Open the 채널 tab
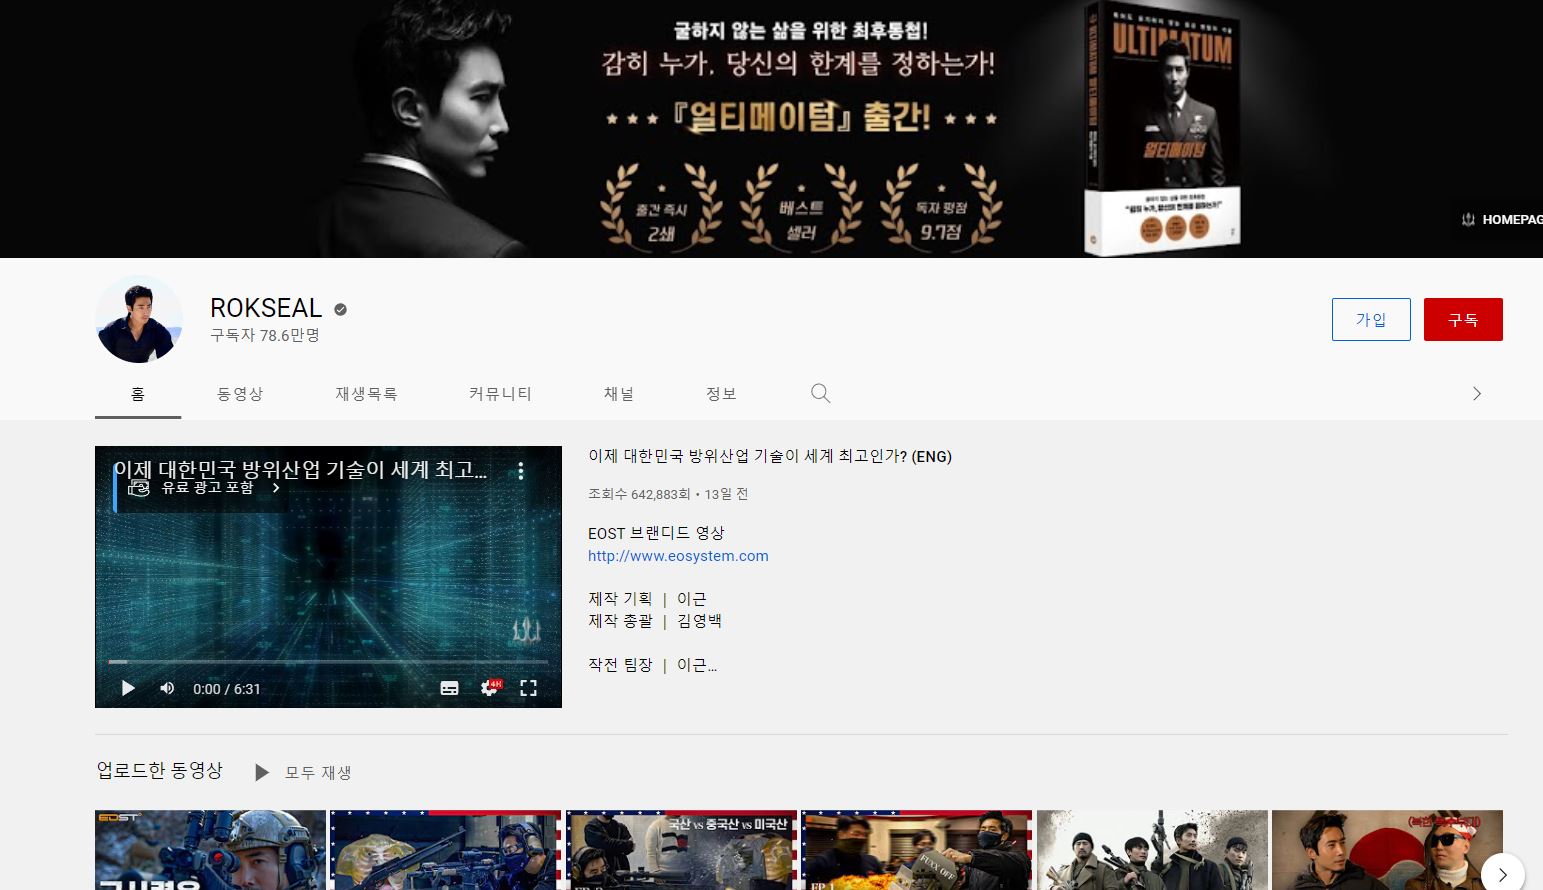Image resolution: width=1543 pixels, height=890 pixels. click(619, 394)
